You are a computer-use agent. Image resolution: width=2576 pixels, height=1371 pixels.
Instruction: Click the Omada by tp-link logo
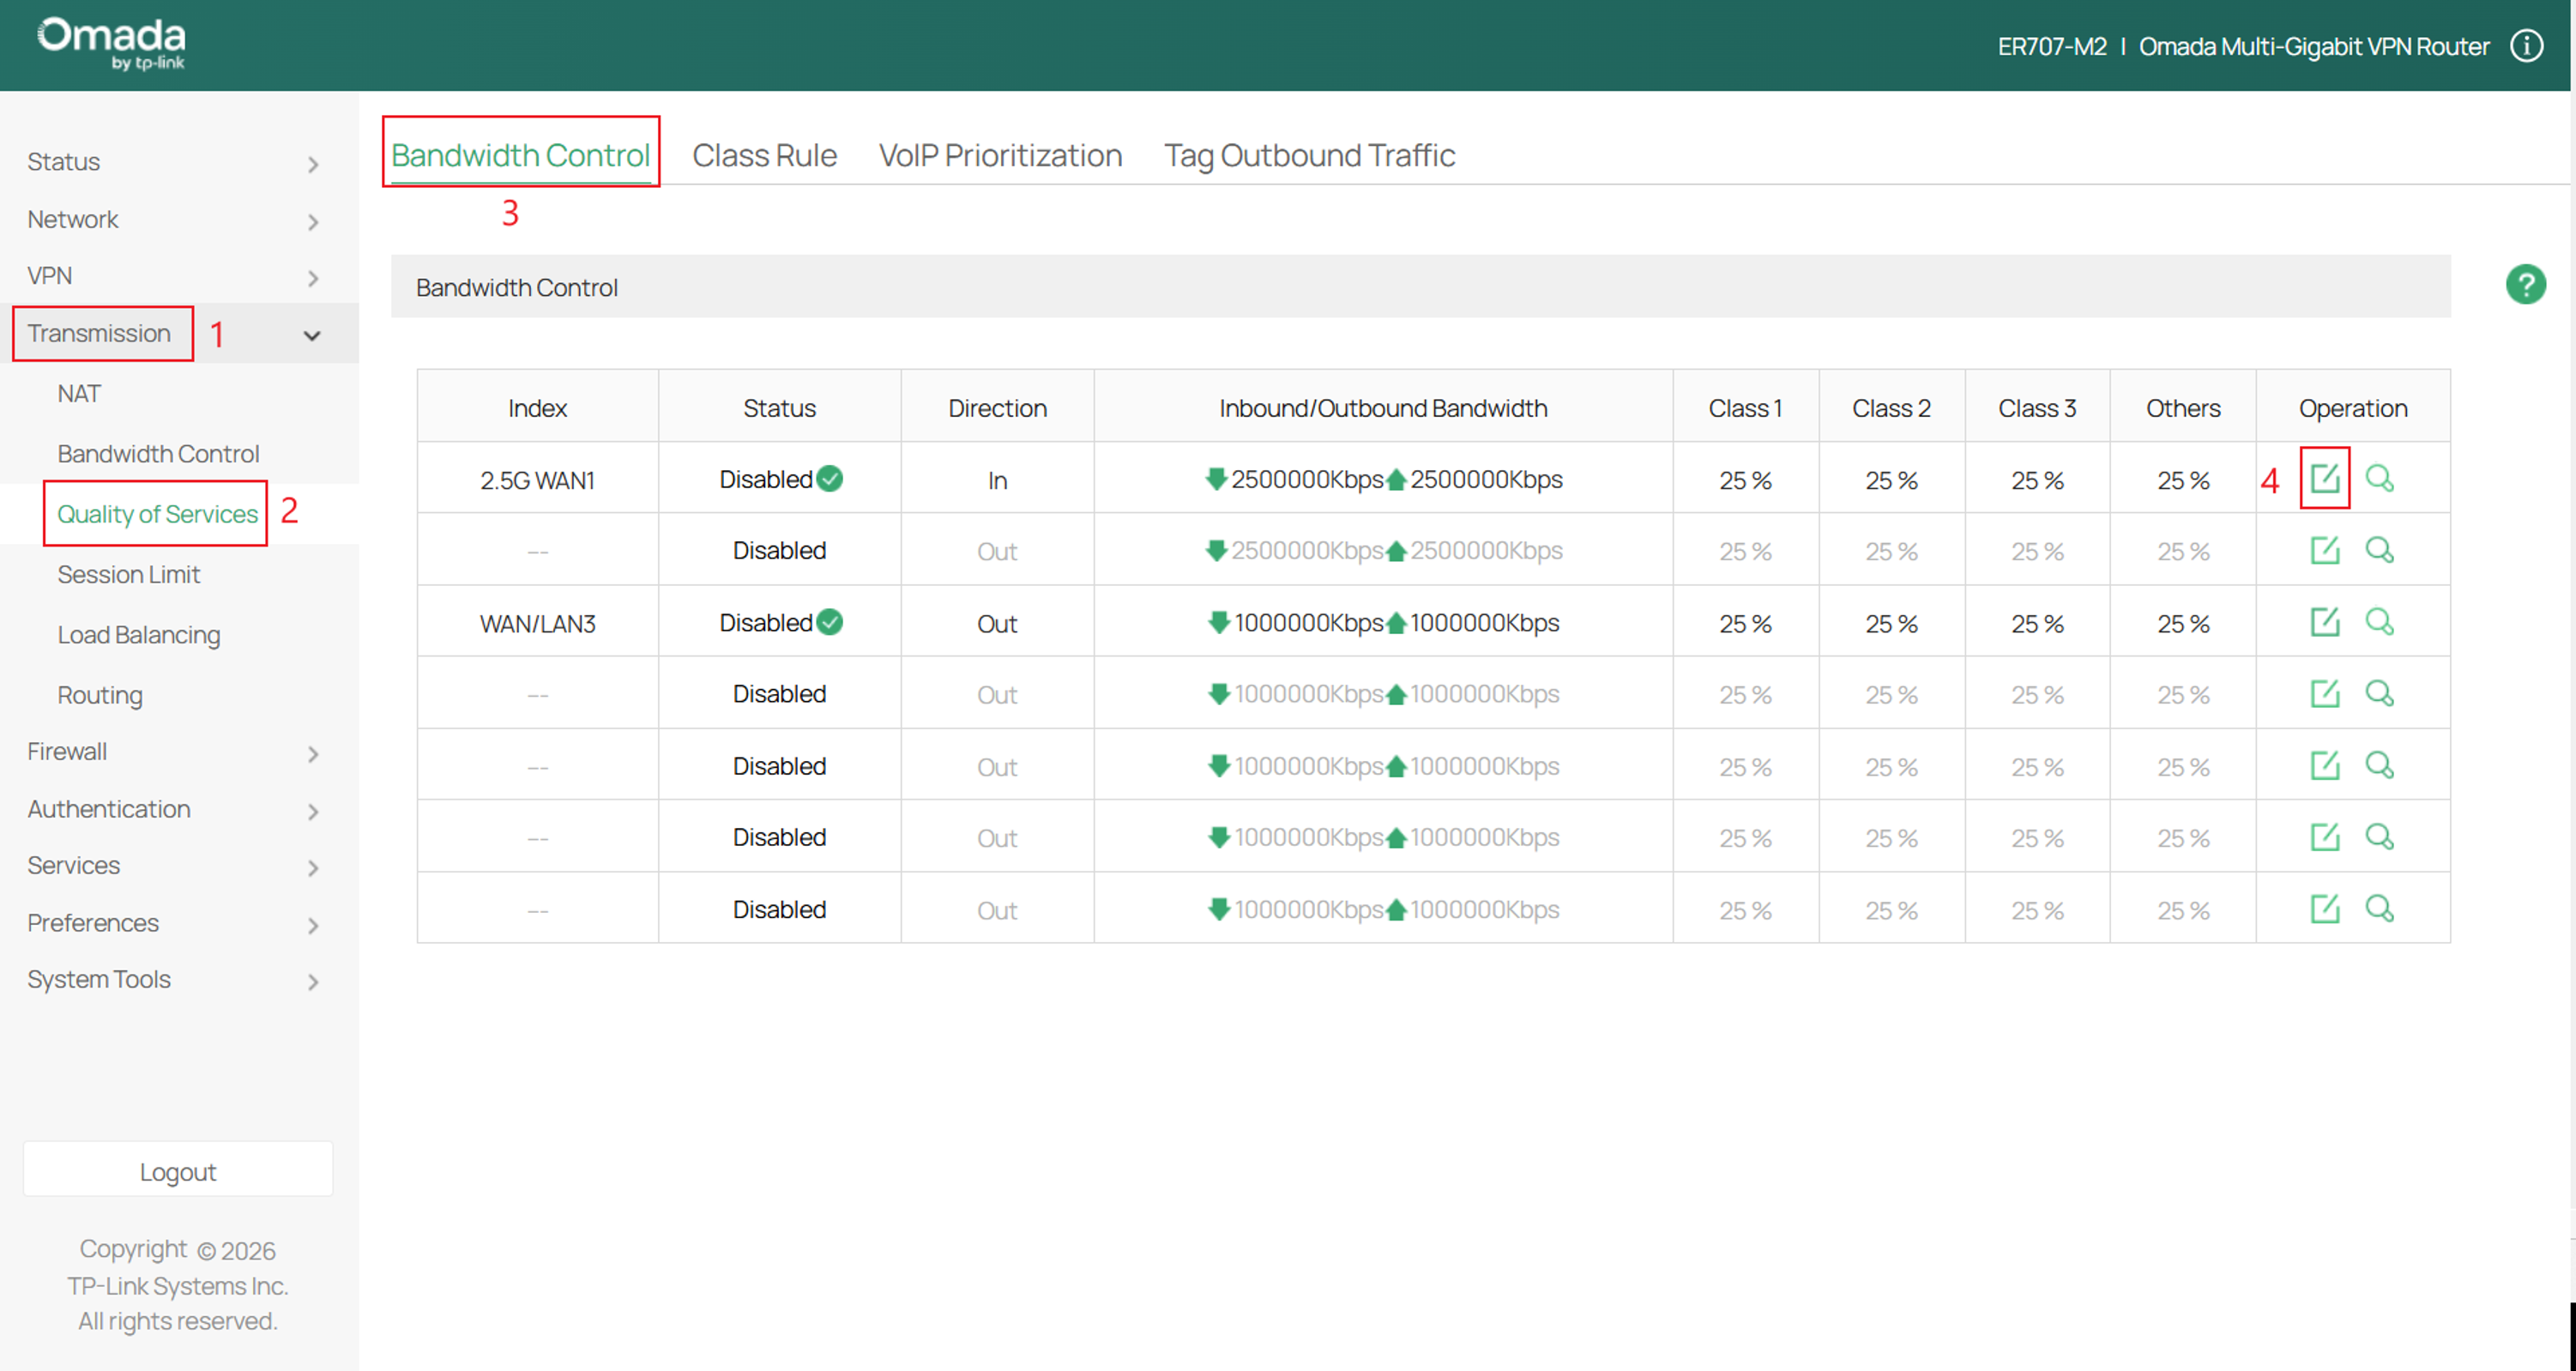click(x=111, y=44)
